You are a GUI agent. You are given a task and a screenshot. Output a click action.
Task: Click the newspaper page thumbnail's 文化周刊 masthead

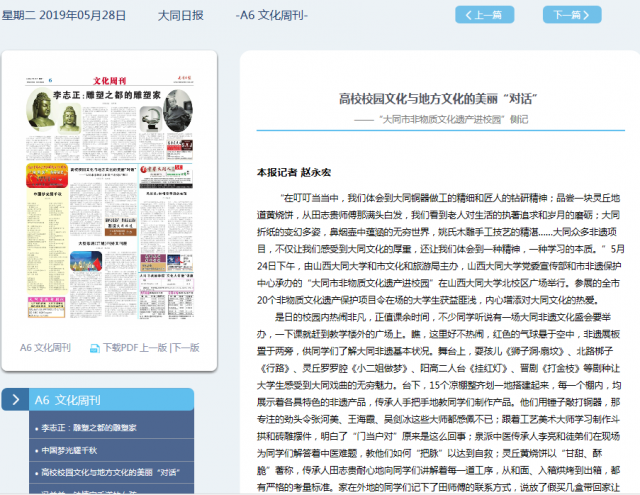tap(109, 80)
